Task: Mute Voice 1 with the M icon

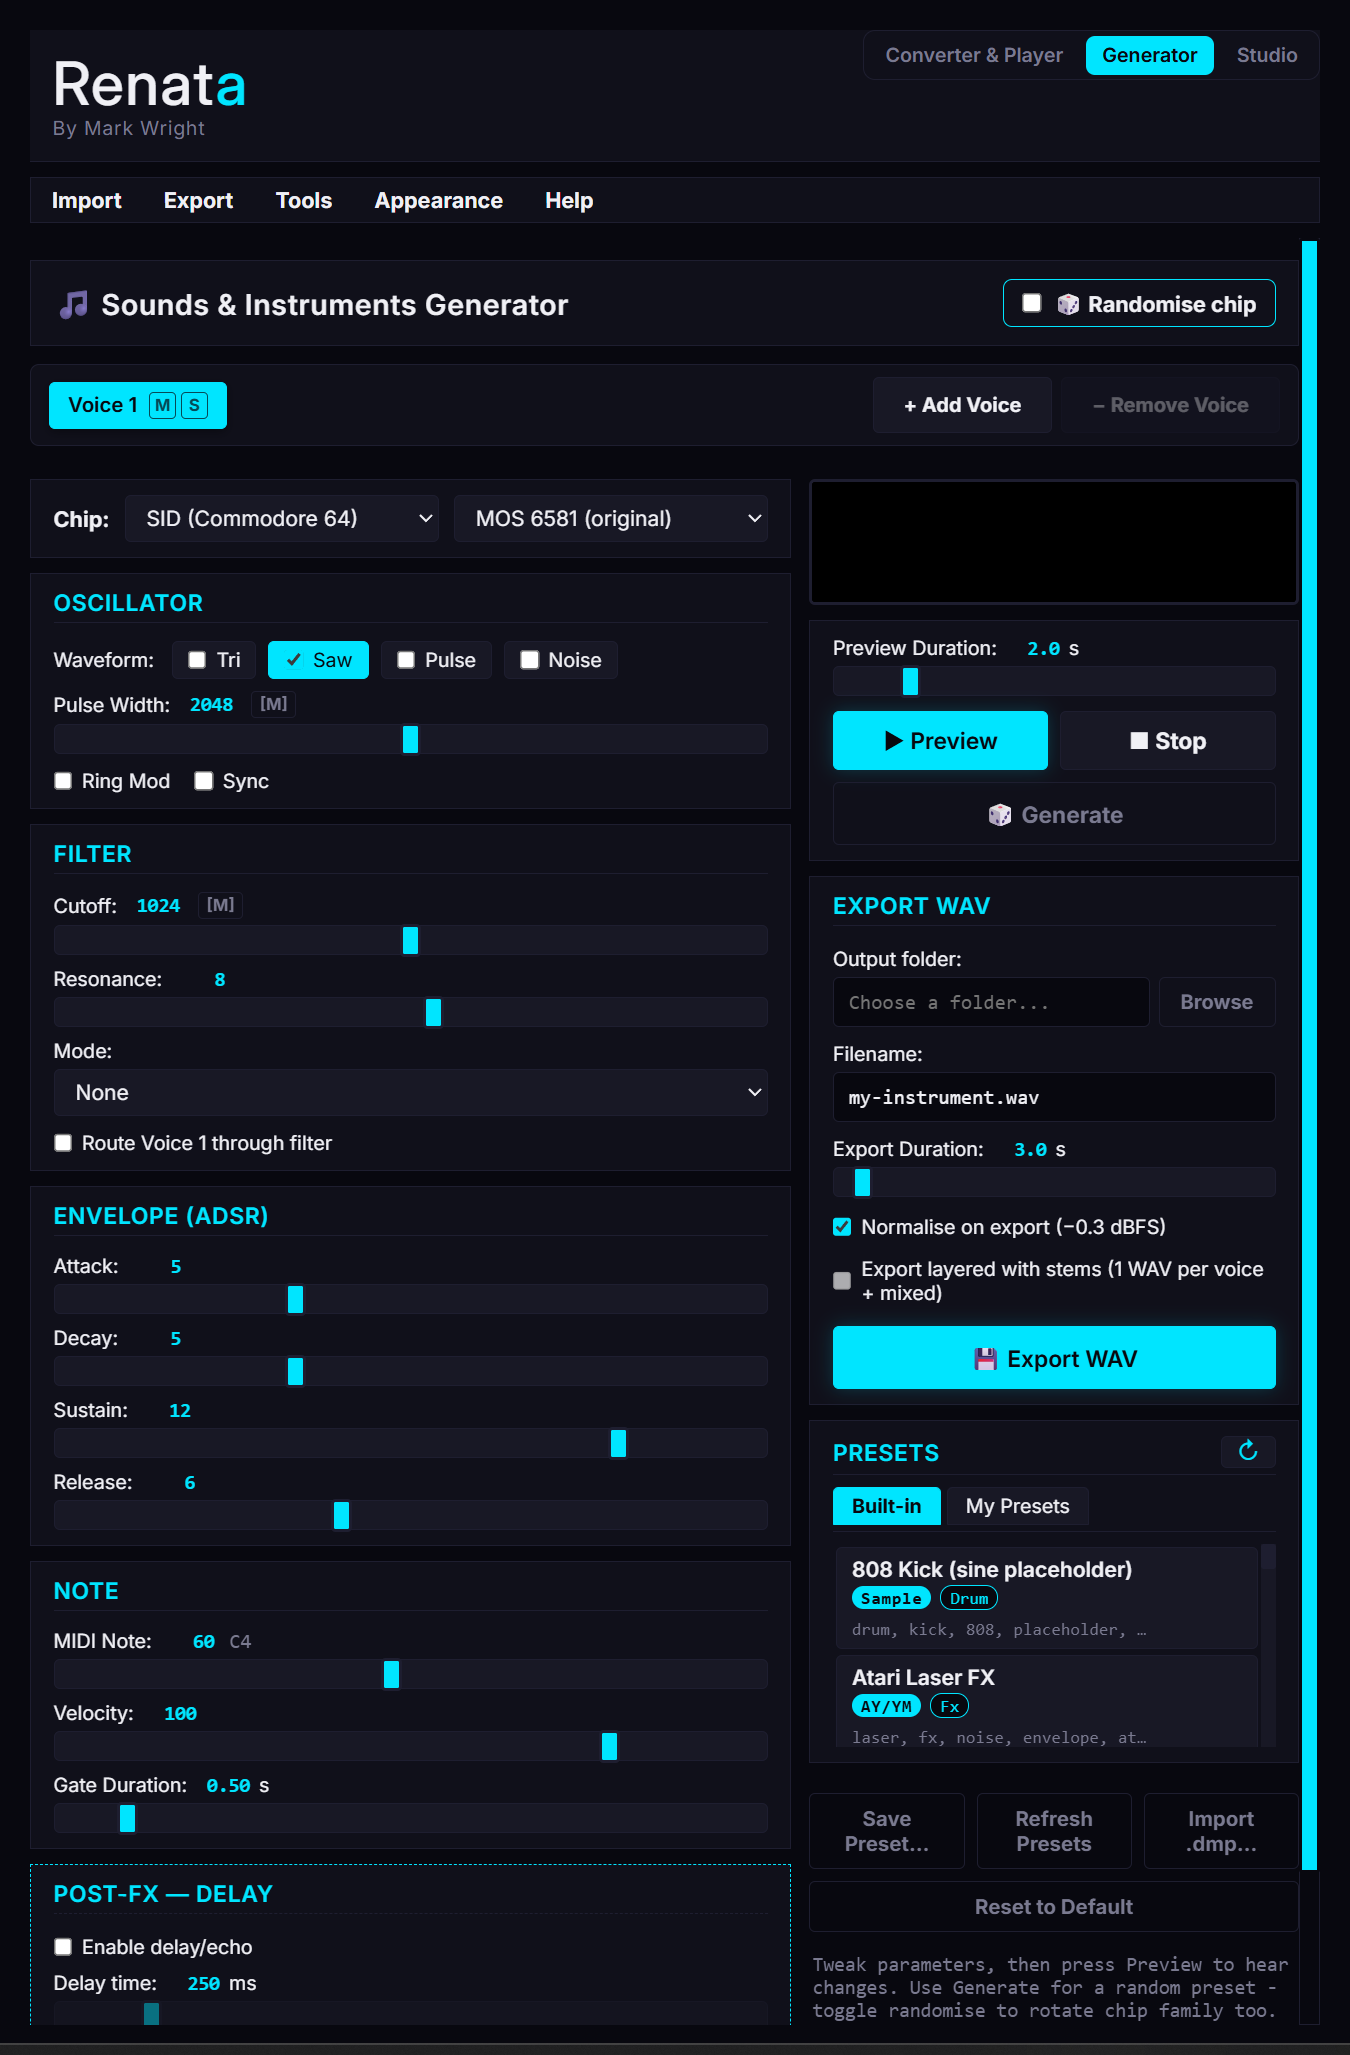Action: pos(162,405)
